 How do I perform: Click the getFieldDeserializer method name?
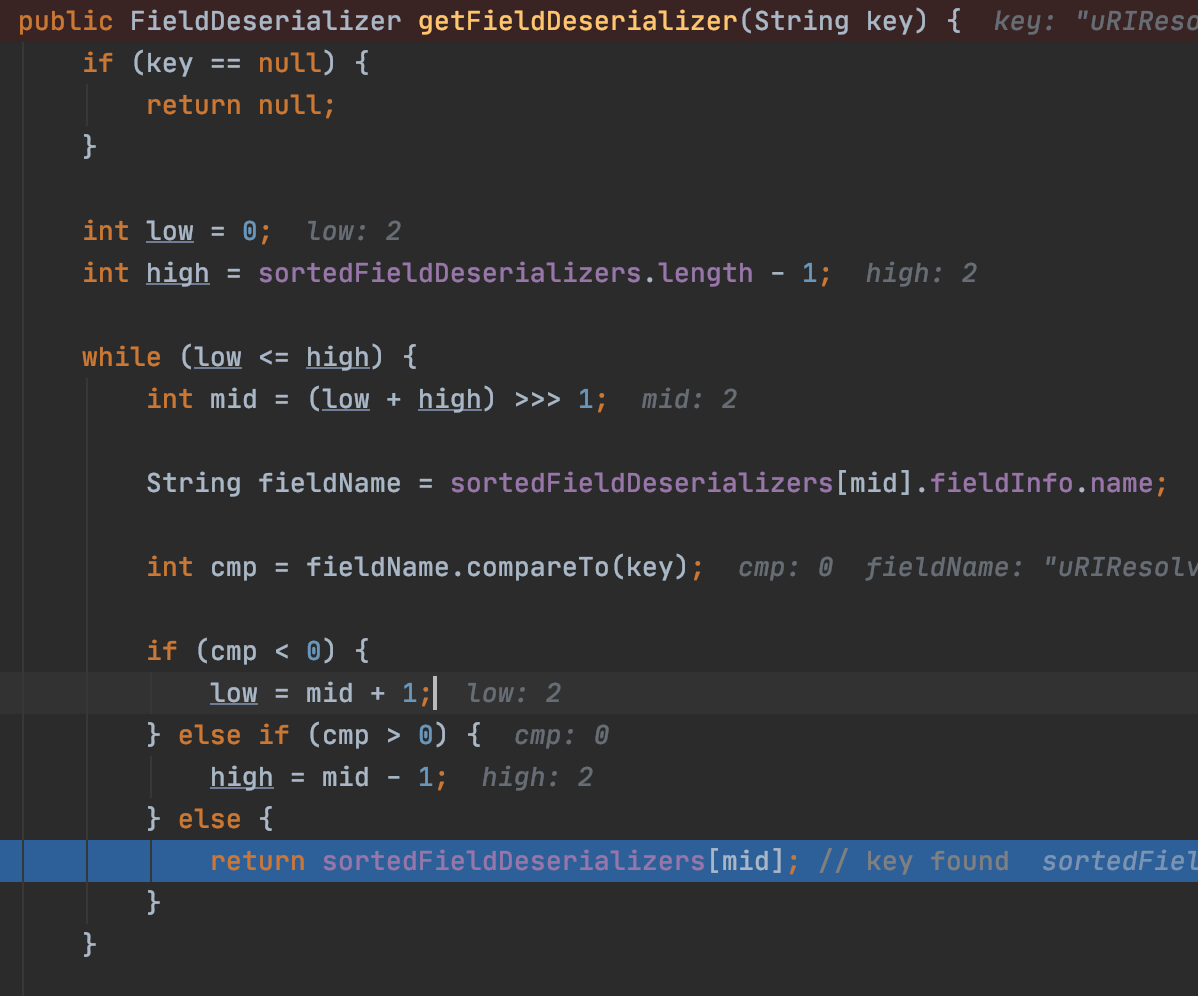coord(578,22)
